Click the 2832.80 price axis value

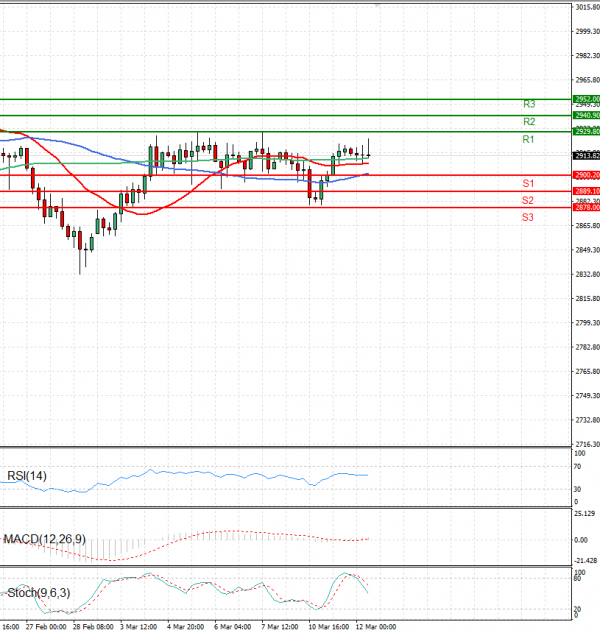point(587,274)
